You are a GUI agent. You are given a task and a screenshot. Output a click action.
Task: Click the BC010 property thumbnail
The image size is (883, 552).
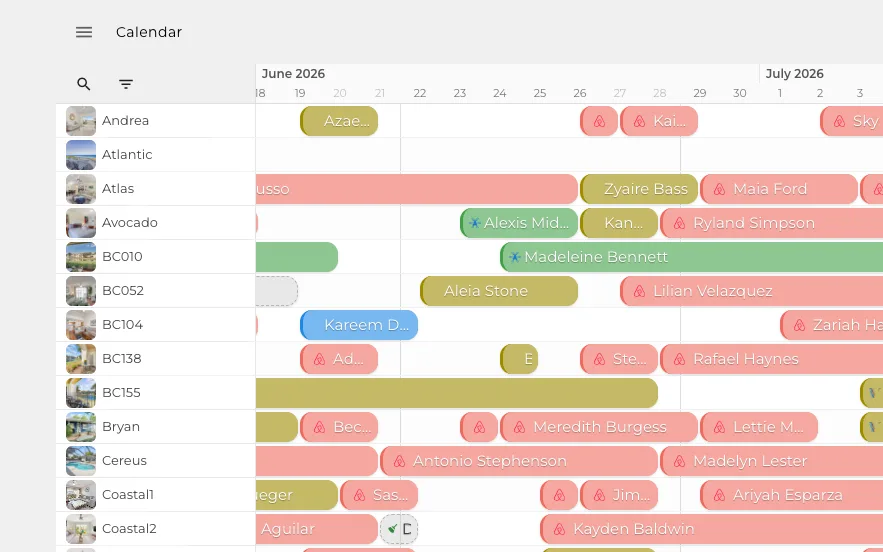(81, 257)
